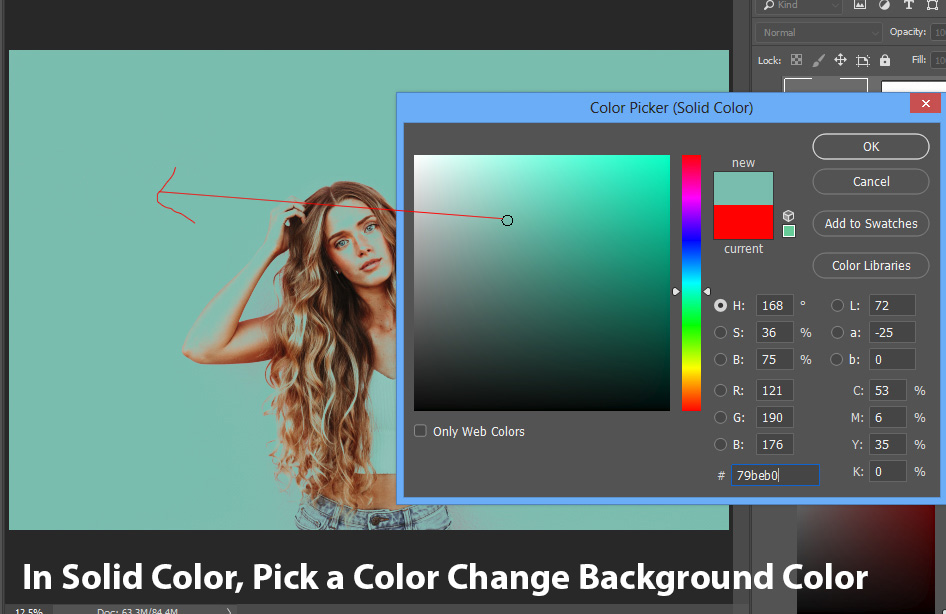
Task: Select the S saturation radio button
Action: pyautogui.click(x=720, y=332)
